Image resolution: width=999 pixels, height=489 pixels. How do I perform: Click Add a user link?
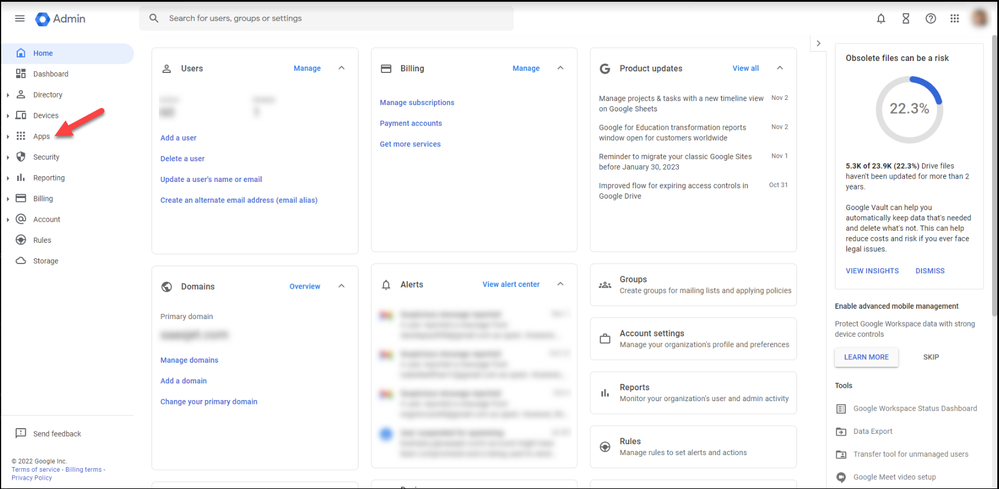click(x=178, y=138)
